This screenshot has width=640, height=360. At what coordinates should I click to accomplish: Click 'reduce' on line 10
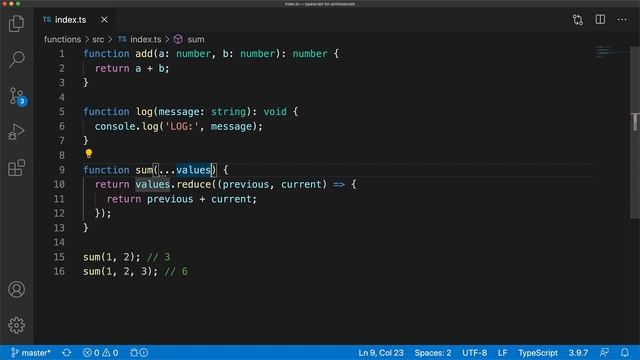[x=193, y=184]
